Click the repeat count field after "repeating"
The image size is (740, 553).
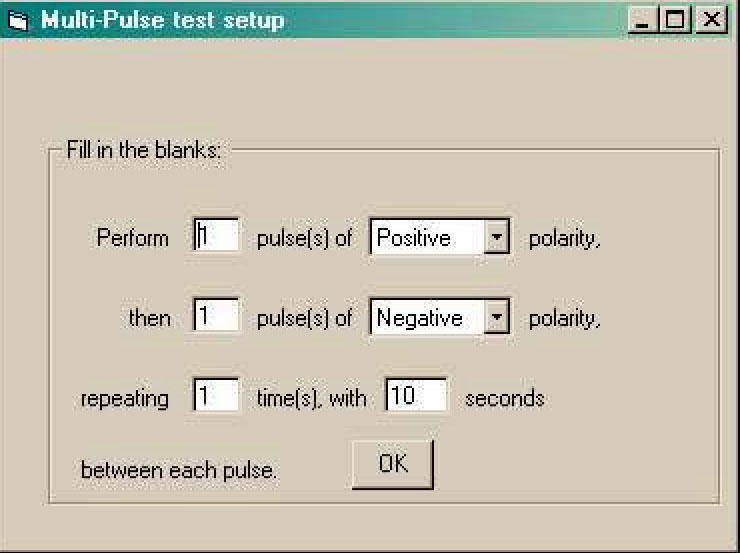(x=217, y=397)
